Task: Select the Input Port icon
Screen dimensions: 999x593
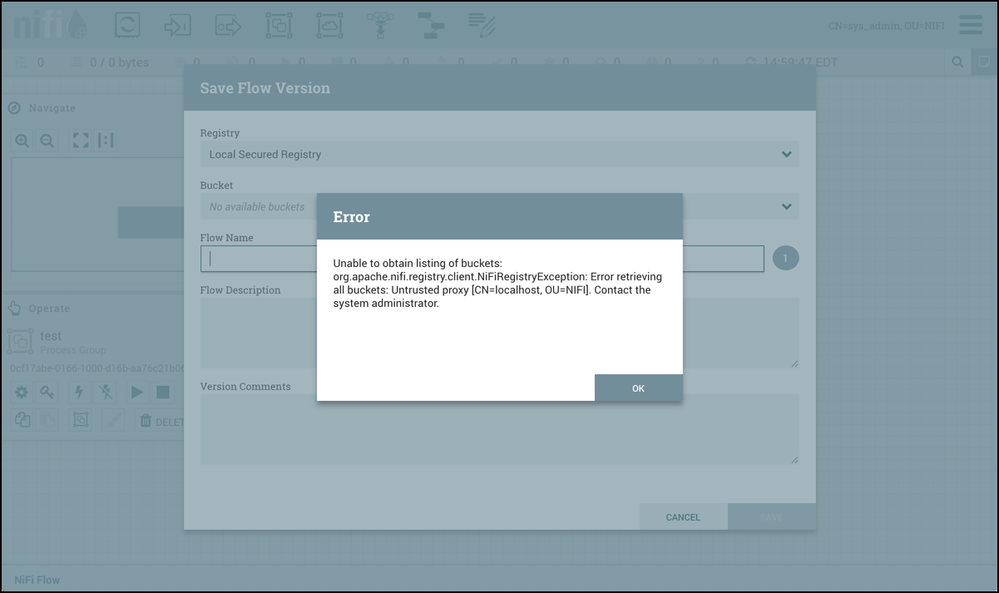Action: click(x=178, y=25)
